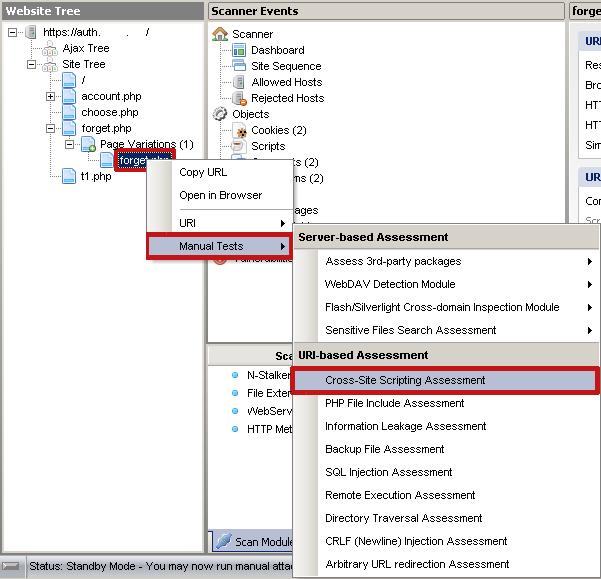The height and width of the screenshot is (579, 601).
Task: Click the forget.php parent page icon
Action: pyautogui.click(x=69, y=128)
